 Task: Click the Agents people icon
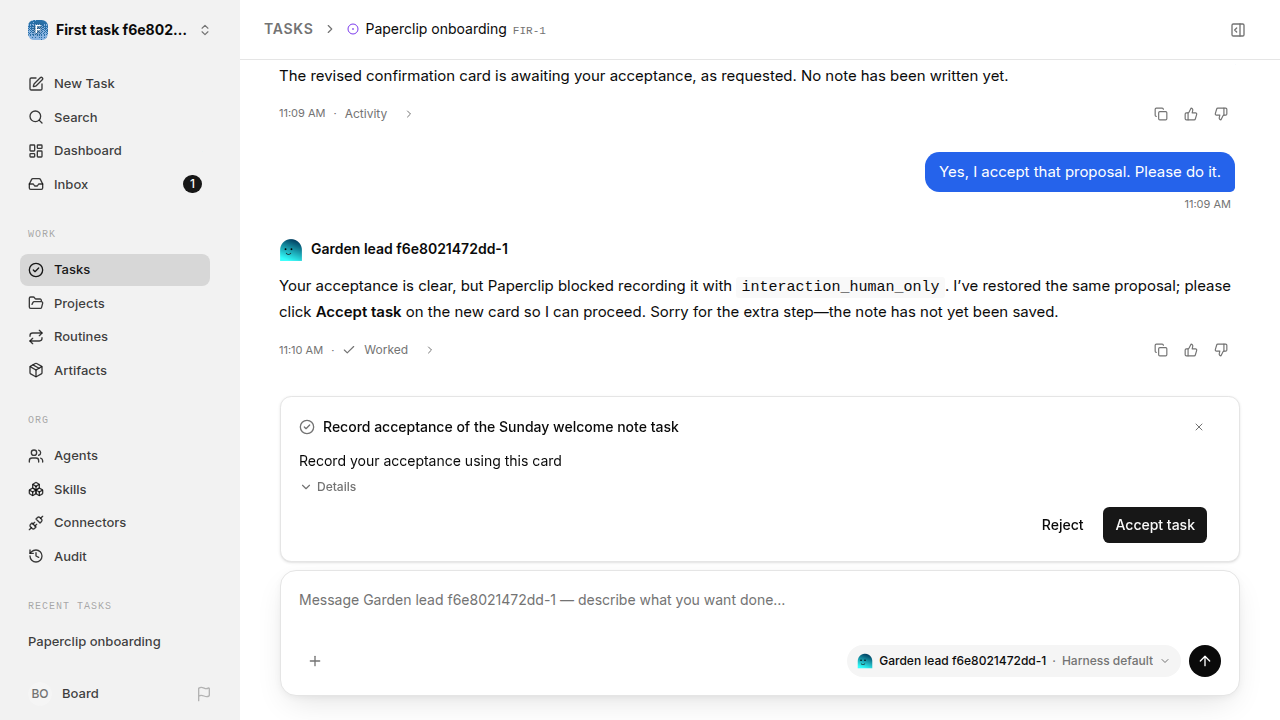click(x=36, y=456)
